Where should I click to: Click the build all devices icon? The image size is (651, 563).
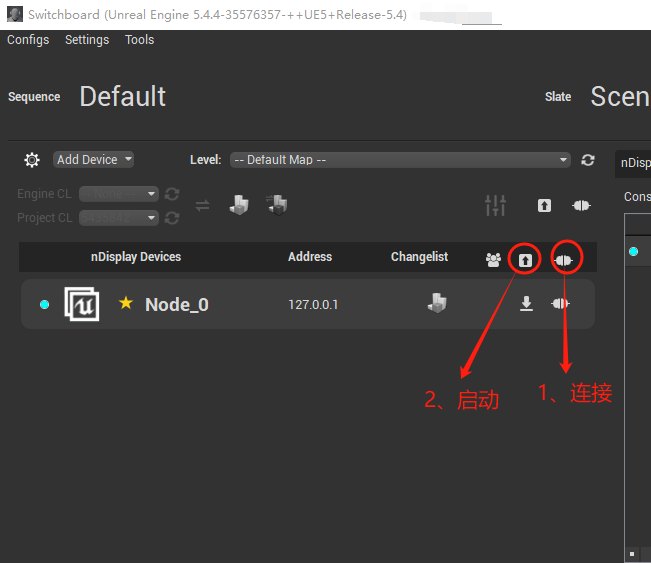tap(239, 205)
